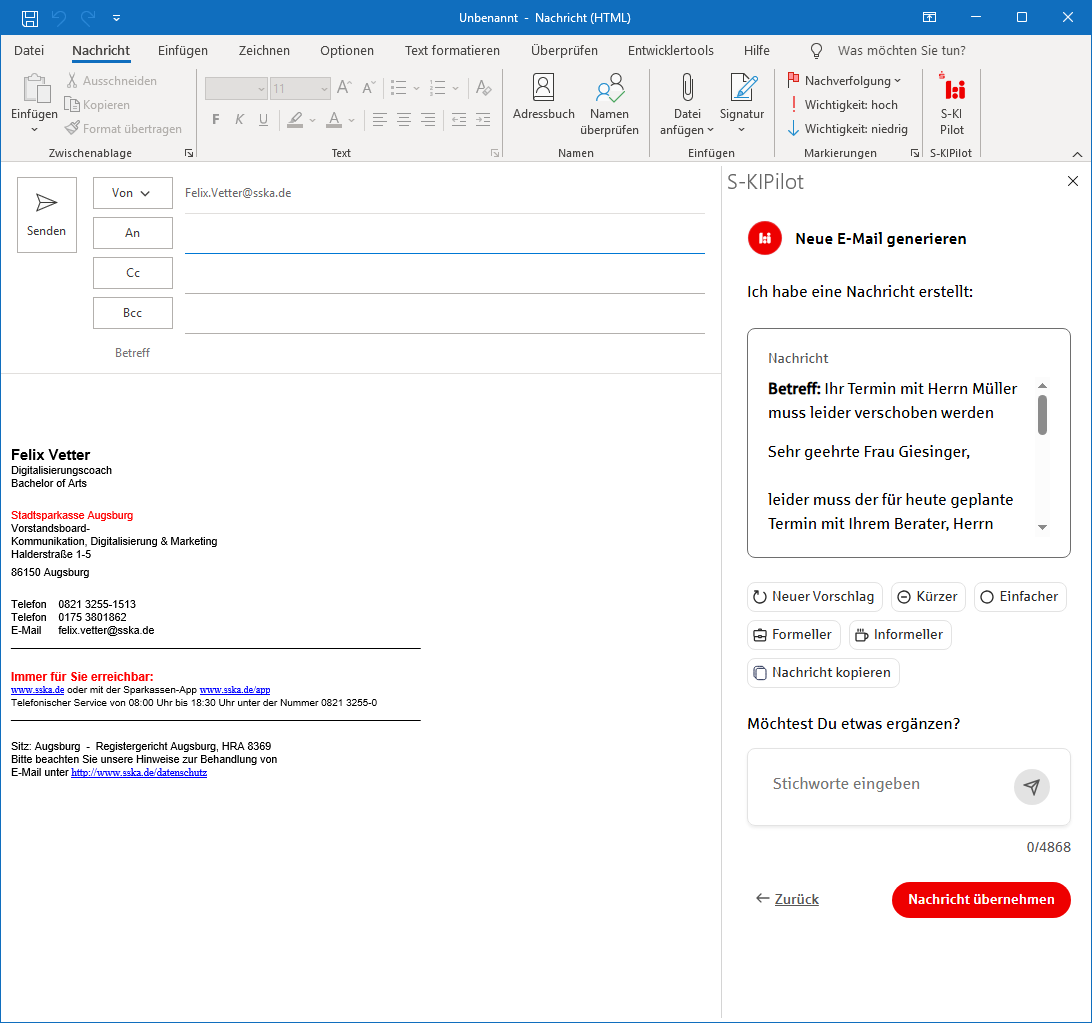The image size is (1092, 1023).
Task: Click the save disk icon in title bar
Action: click(x=30, y=18)
